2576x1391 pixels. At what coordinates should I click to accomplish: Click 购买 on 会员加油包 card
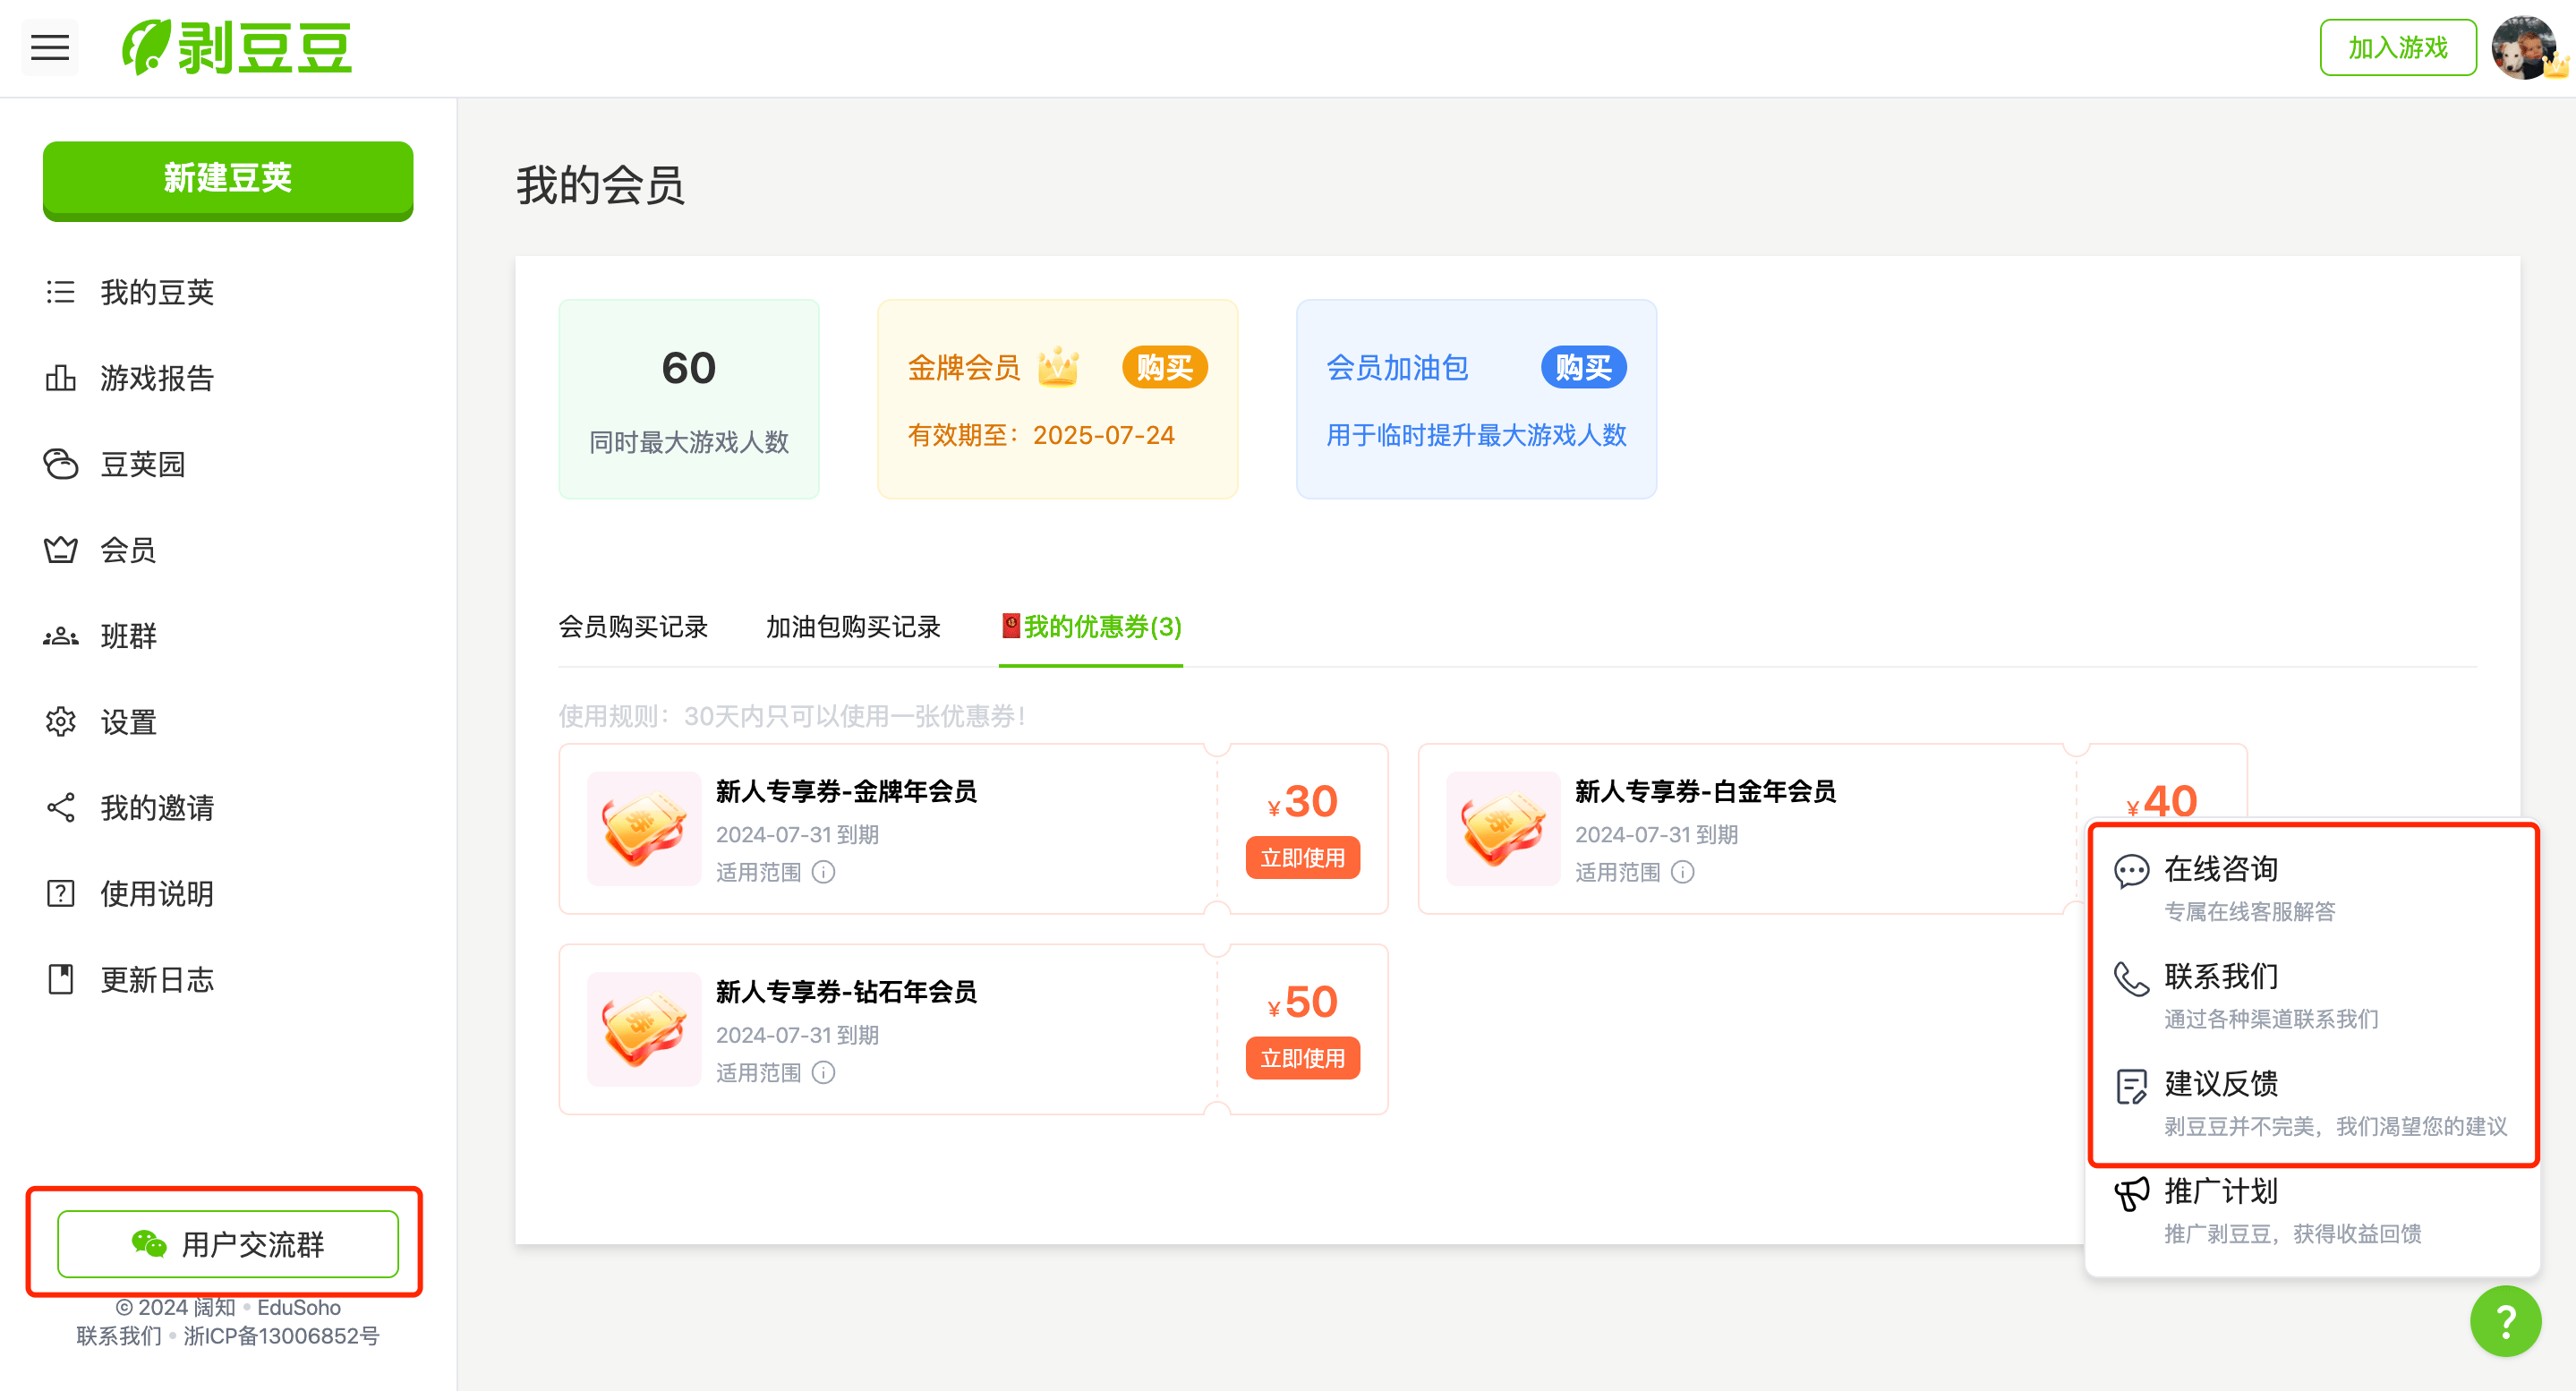1583,367
